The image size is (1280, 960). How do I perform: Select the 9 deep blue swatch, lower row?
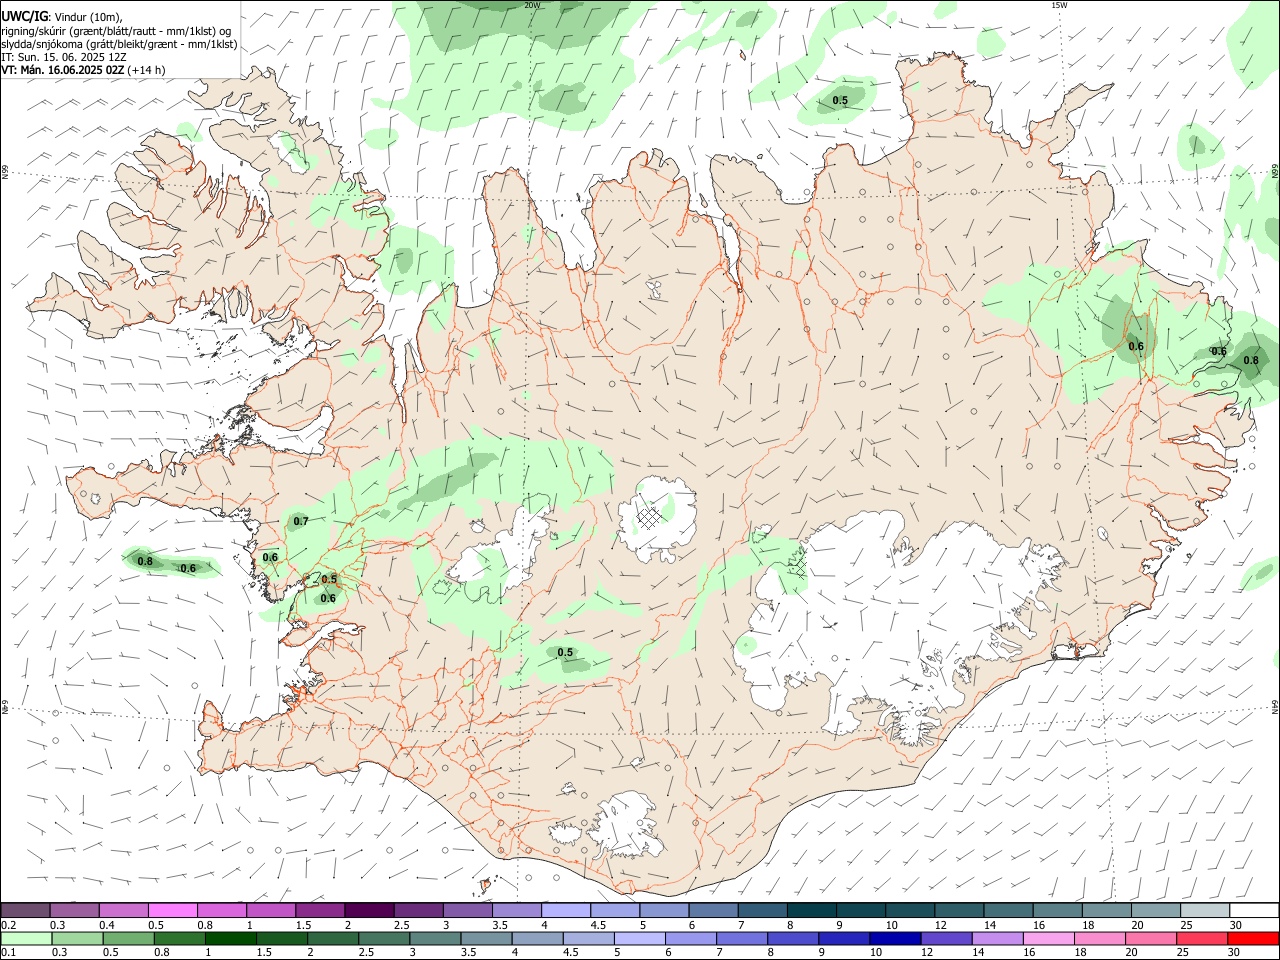click(844, 938)
